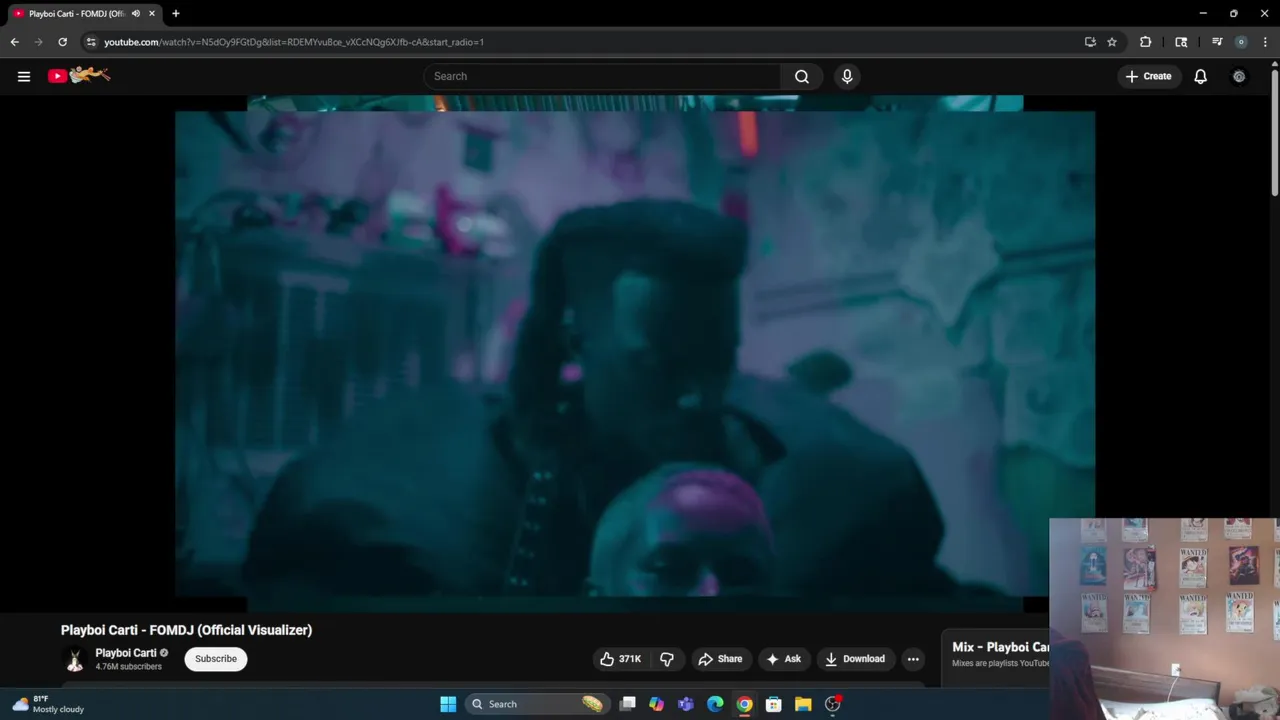Viewport: 1280px width, 720px height.
Task: Click the YouTube search text field
Action: (602, 76)
